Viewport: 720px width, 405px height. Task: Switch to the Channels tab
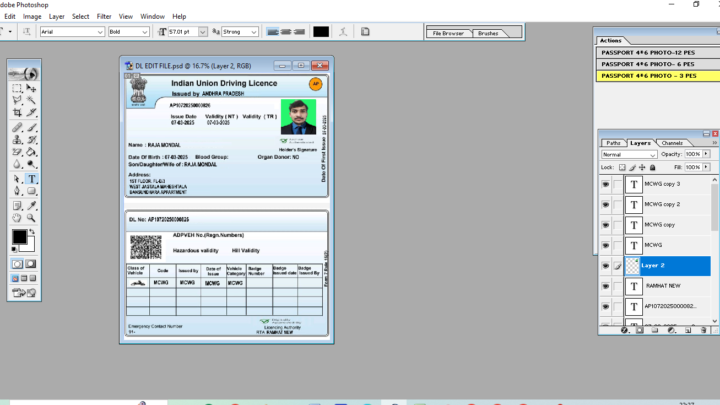(672, 143)
